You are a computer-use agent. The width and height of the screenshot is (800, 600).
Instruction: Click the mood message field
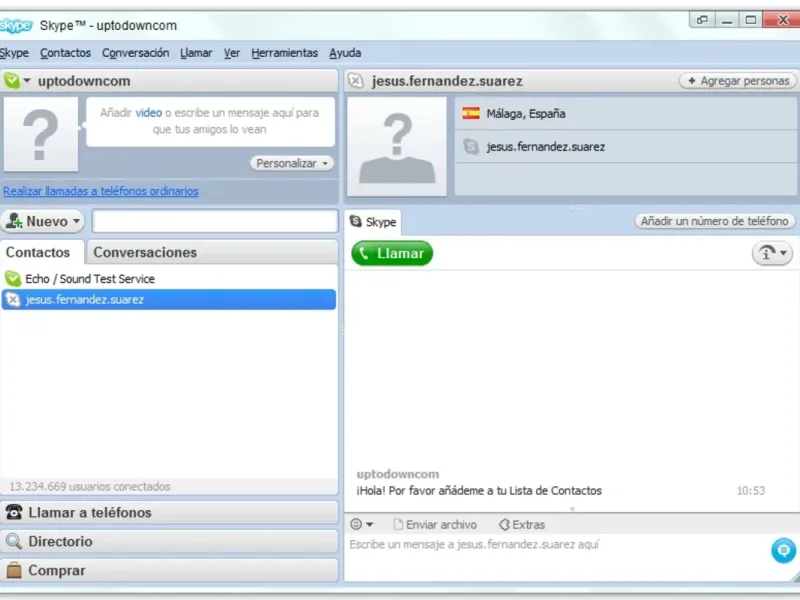(x=210, y=121)
